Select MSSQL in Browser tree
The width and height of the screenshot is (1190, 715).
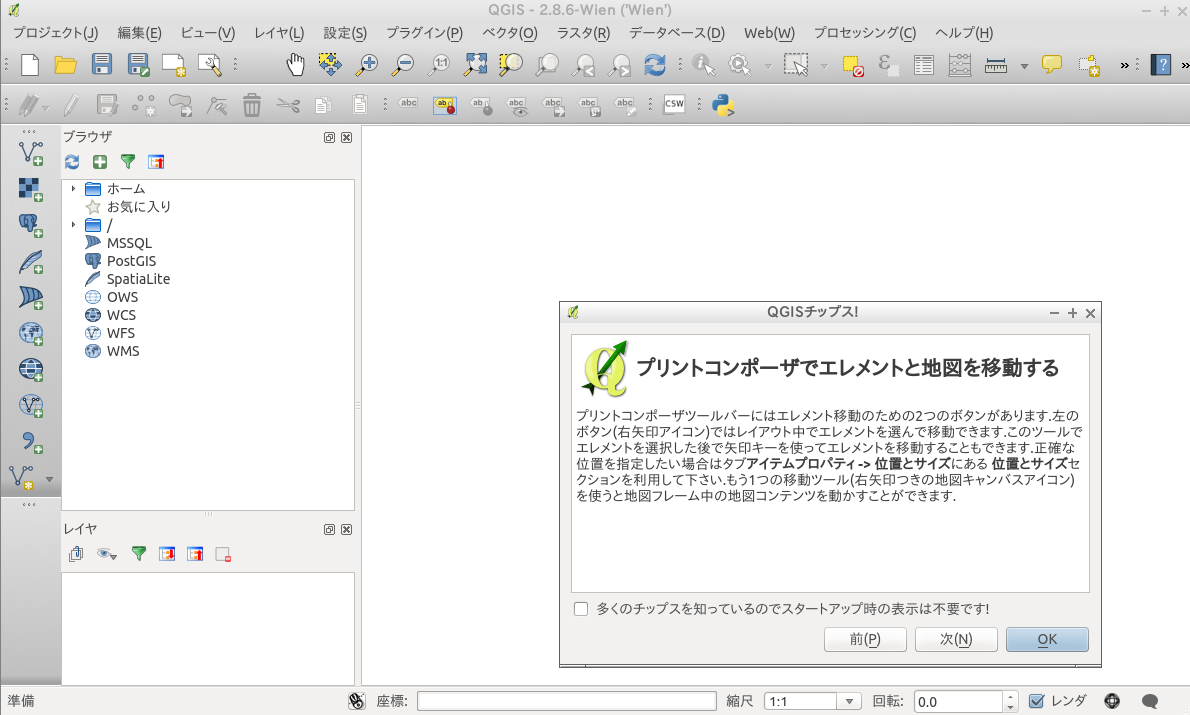tap(129, 242)
